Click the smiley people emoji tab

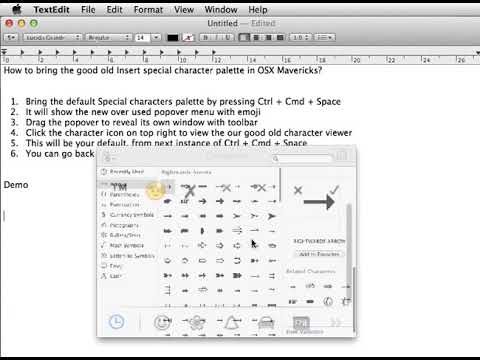tap(162, 322)
